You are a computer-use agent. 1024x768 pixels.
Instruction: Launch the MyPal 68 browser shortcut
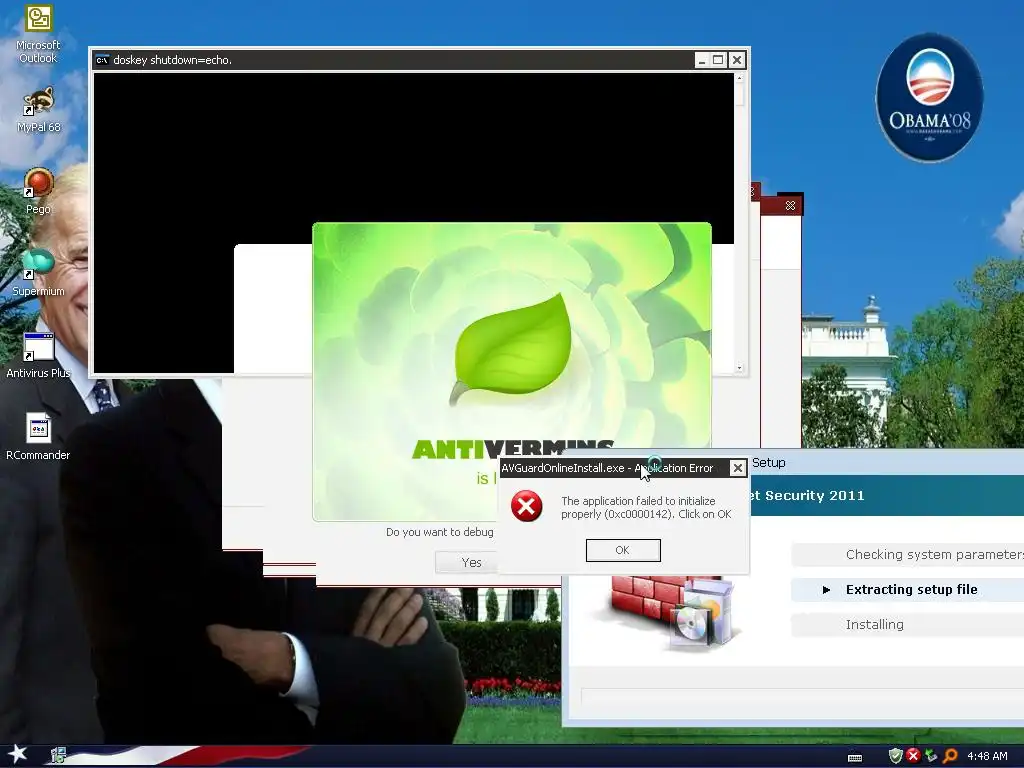click(x=39, y=110)
